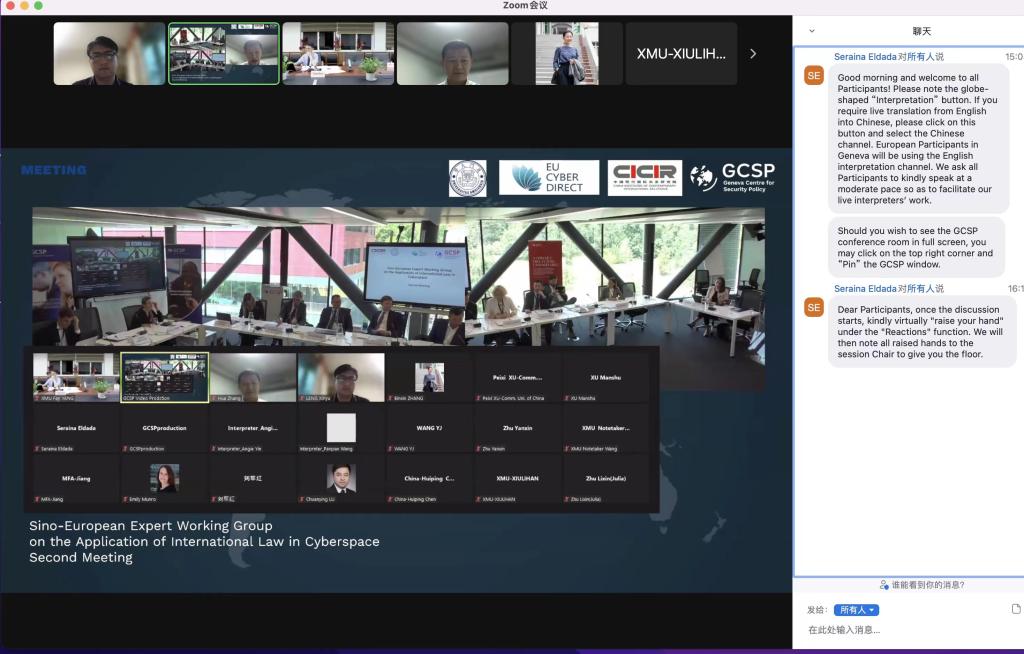The height and width of the screenshot is (654, 1024).
Task: Click the CICIR logo in shared screen
Action: (644, 178)
